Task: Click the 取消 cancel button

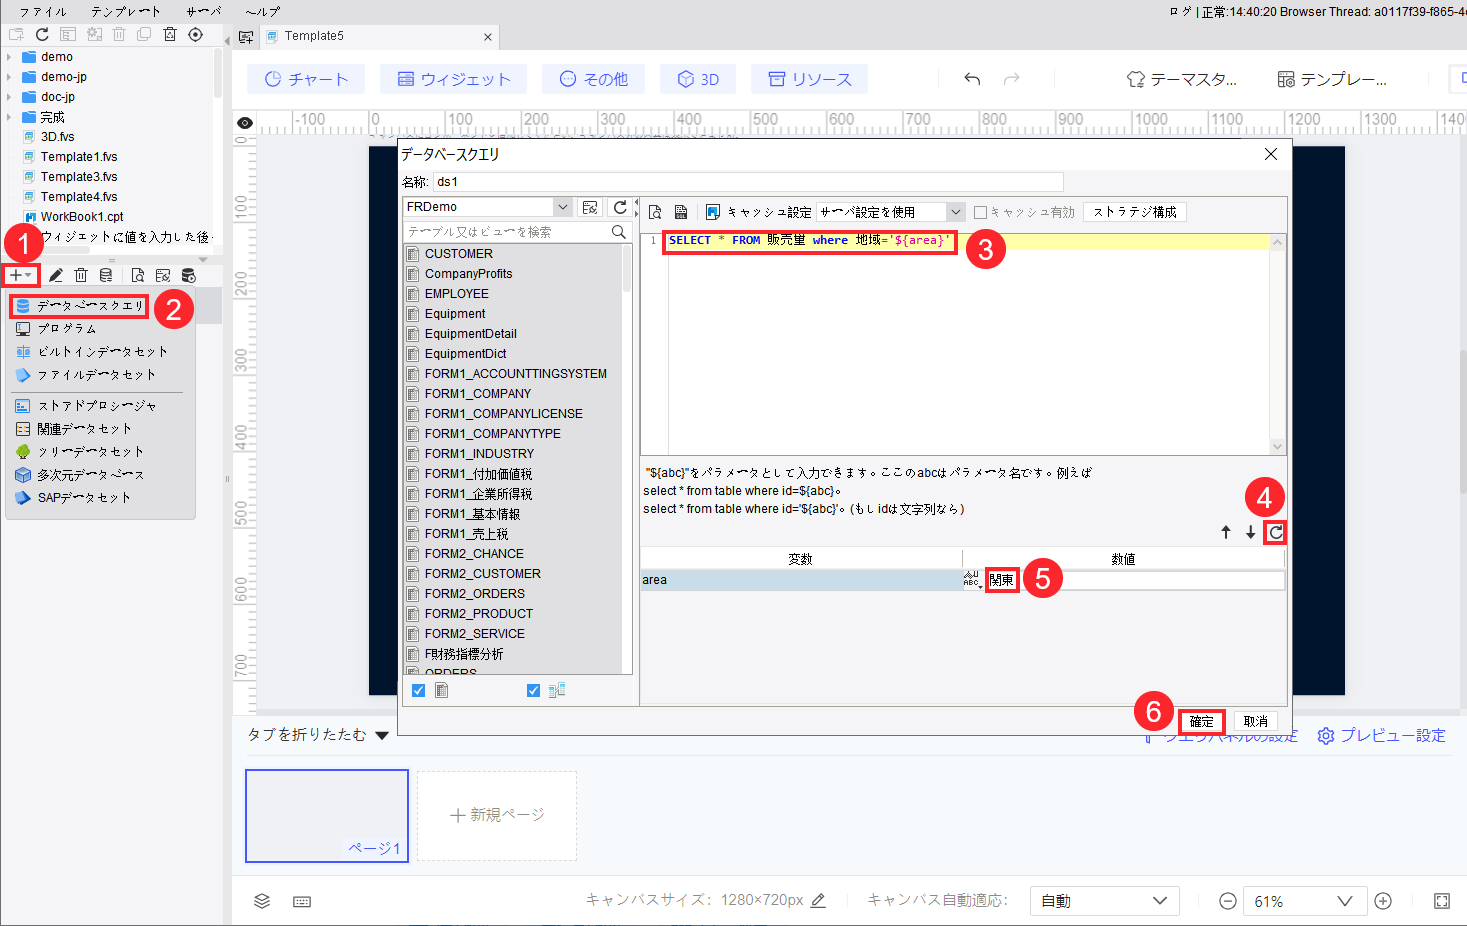Action: pos(1256,721)
